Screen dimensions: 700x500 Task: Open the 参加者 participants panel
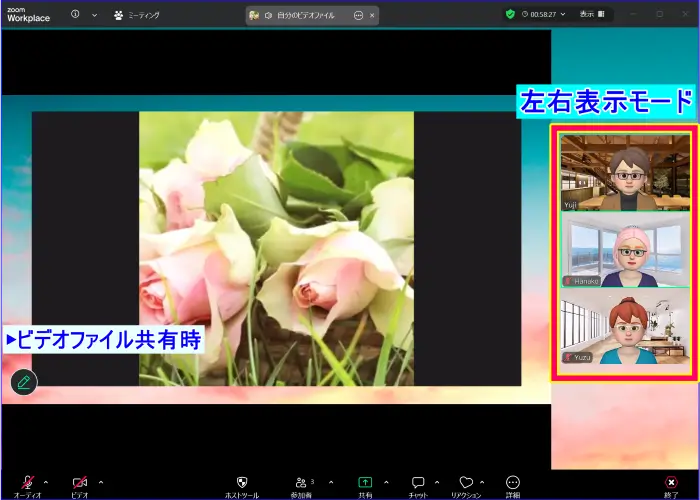(x=301, y=484)
